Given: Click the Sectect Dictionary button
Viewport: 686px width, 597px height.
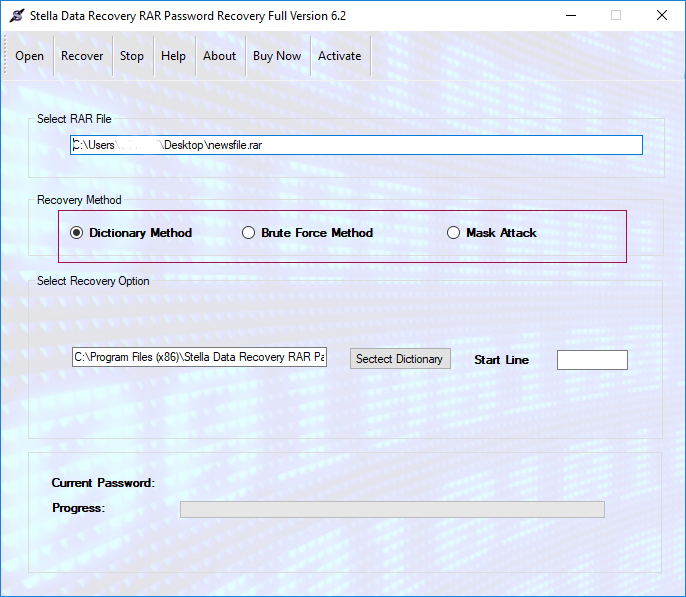Looking at the screenshot, I should point(400,359).
